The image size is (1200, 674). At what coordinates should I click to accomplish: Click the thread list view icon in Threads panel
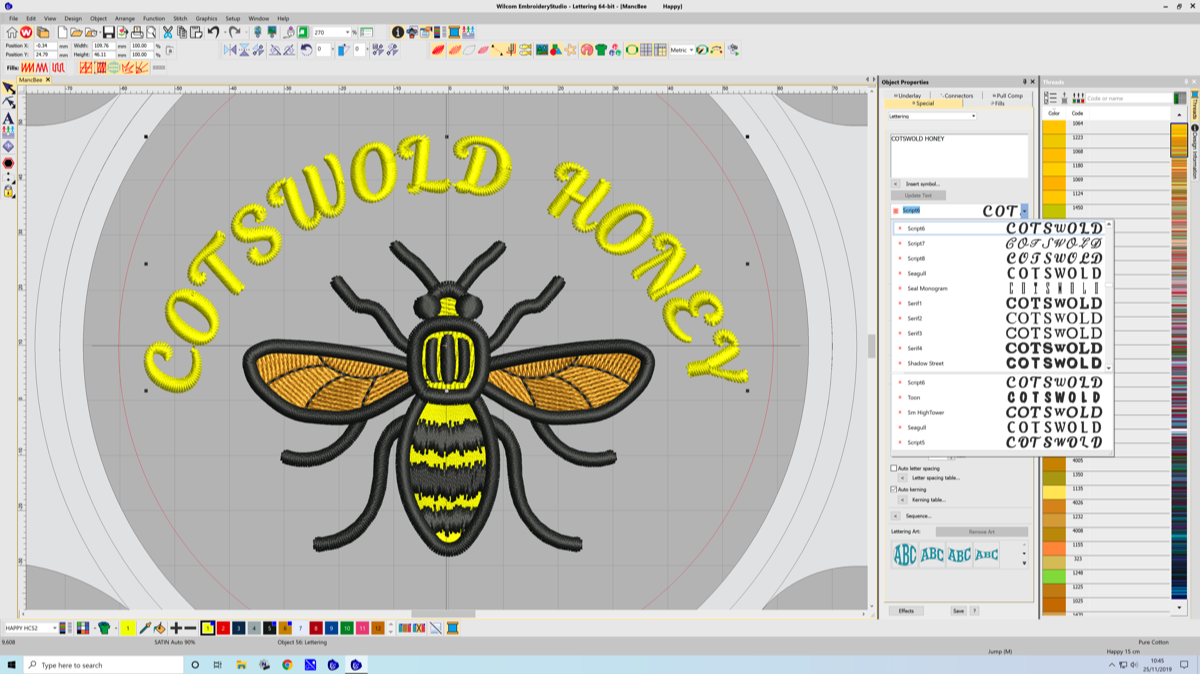click(x=1050, y=98)
